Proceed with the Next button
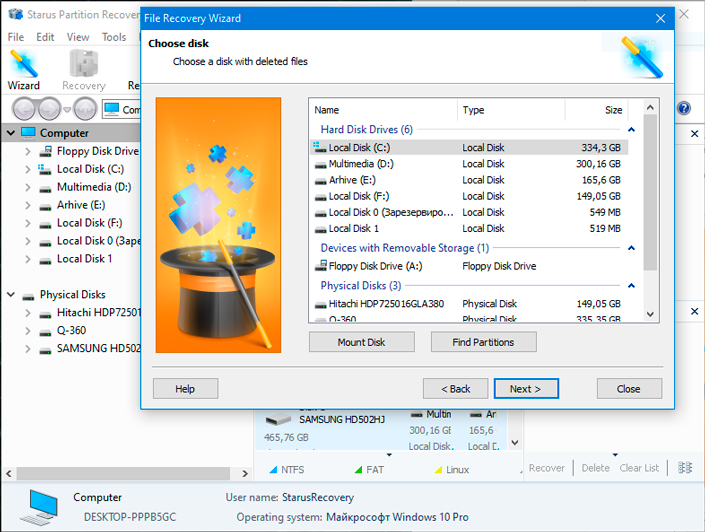 click(x=526, y=389)
